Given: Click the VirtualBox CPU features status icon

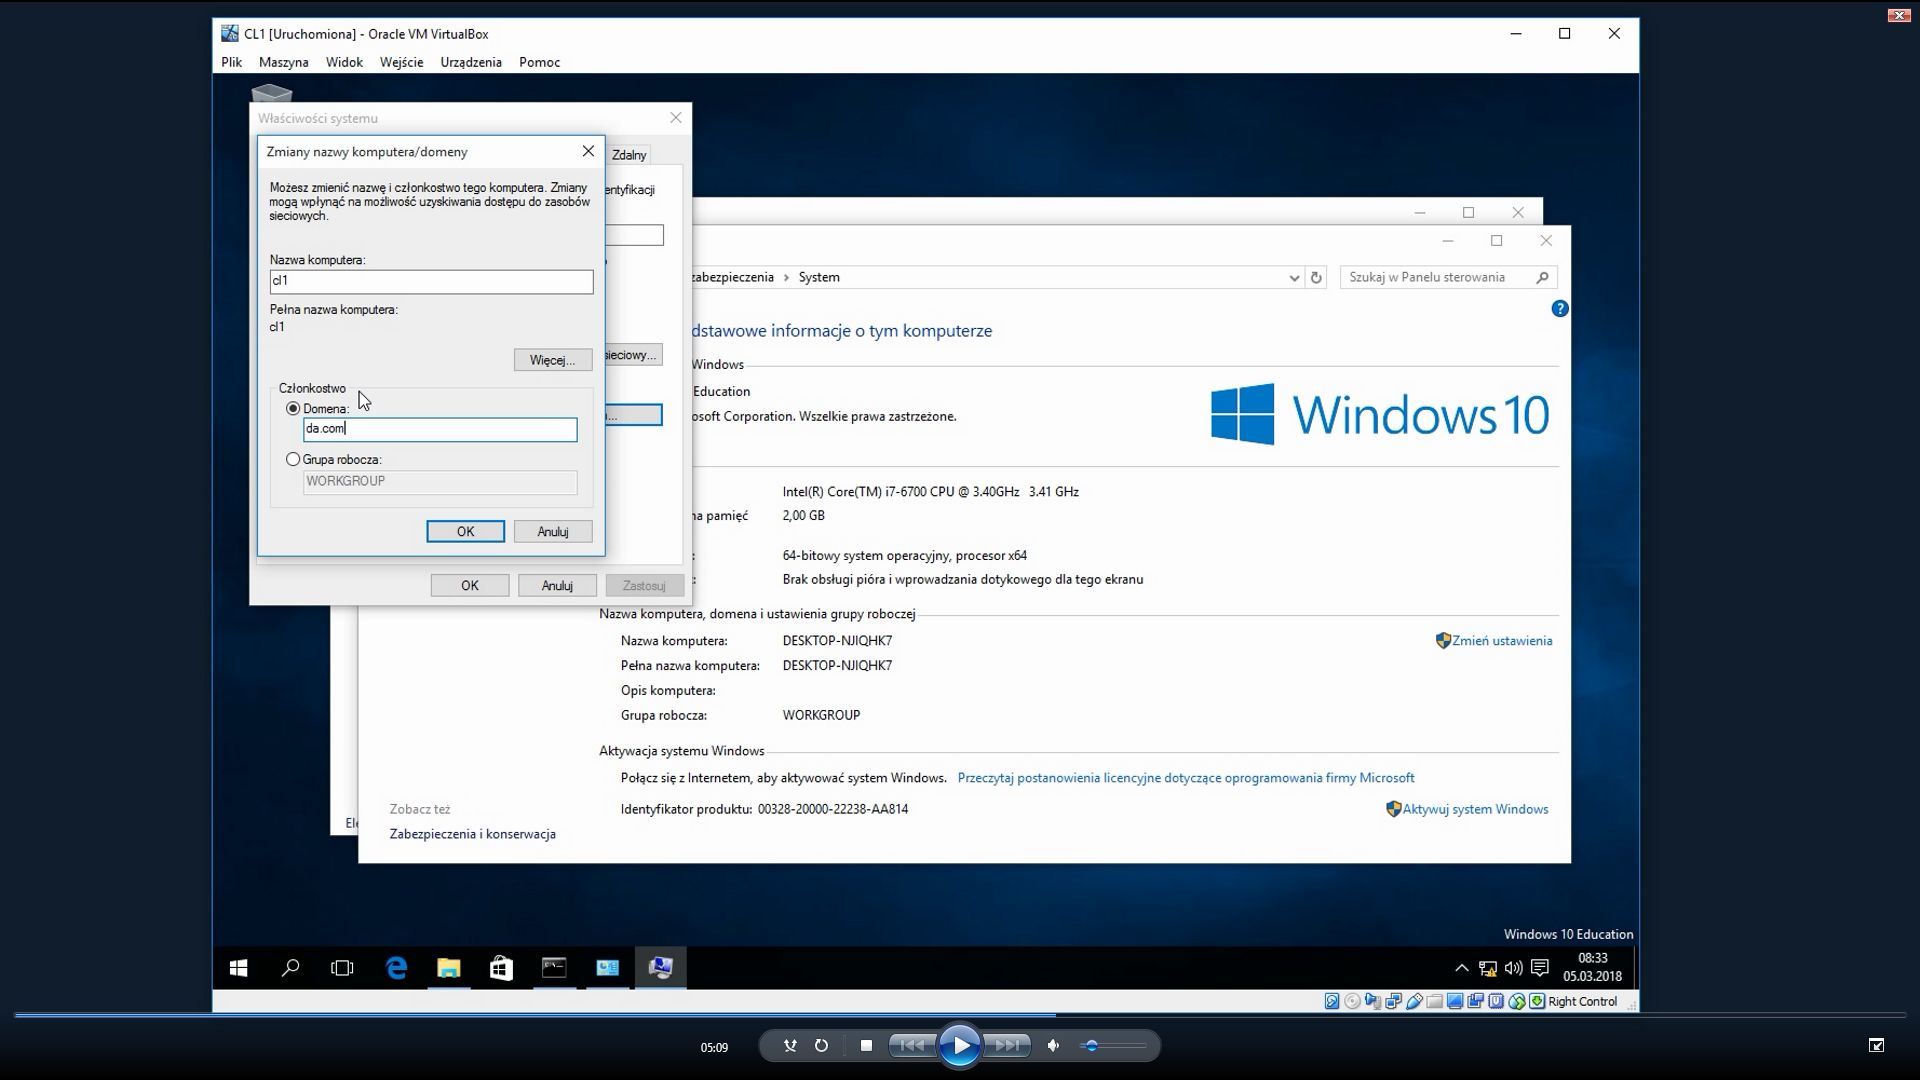Looking at the screenshot, I should [x=1496, y=1001].
